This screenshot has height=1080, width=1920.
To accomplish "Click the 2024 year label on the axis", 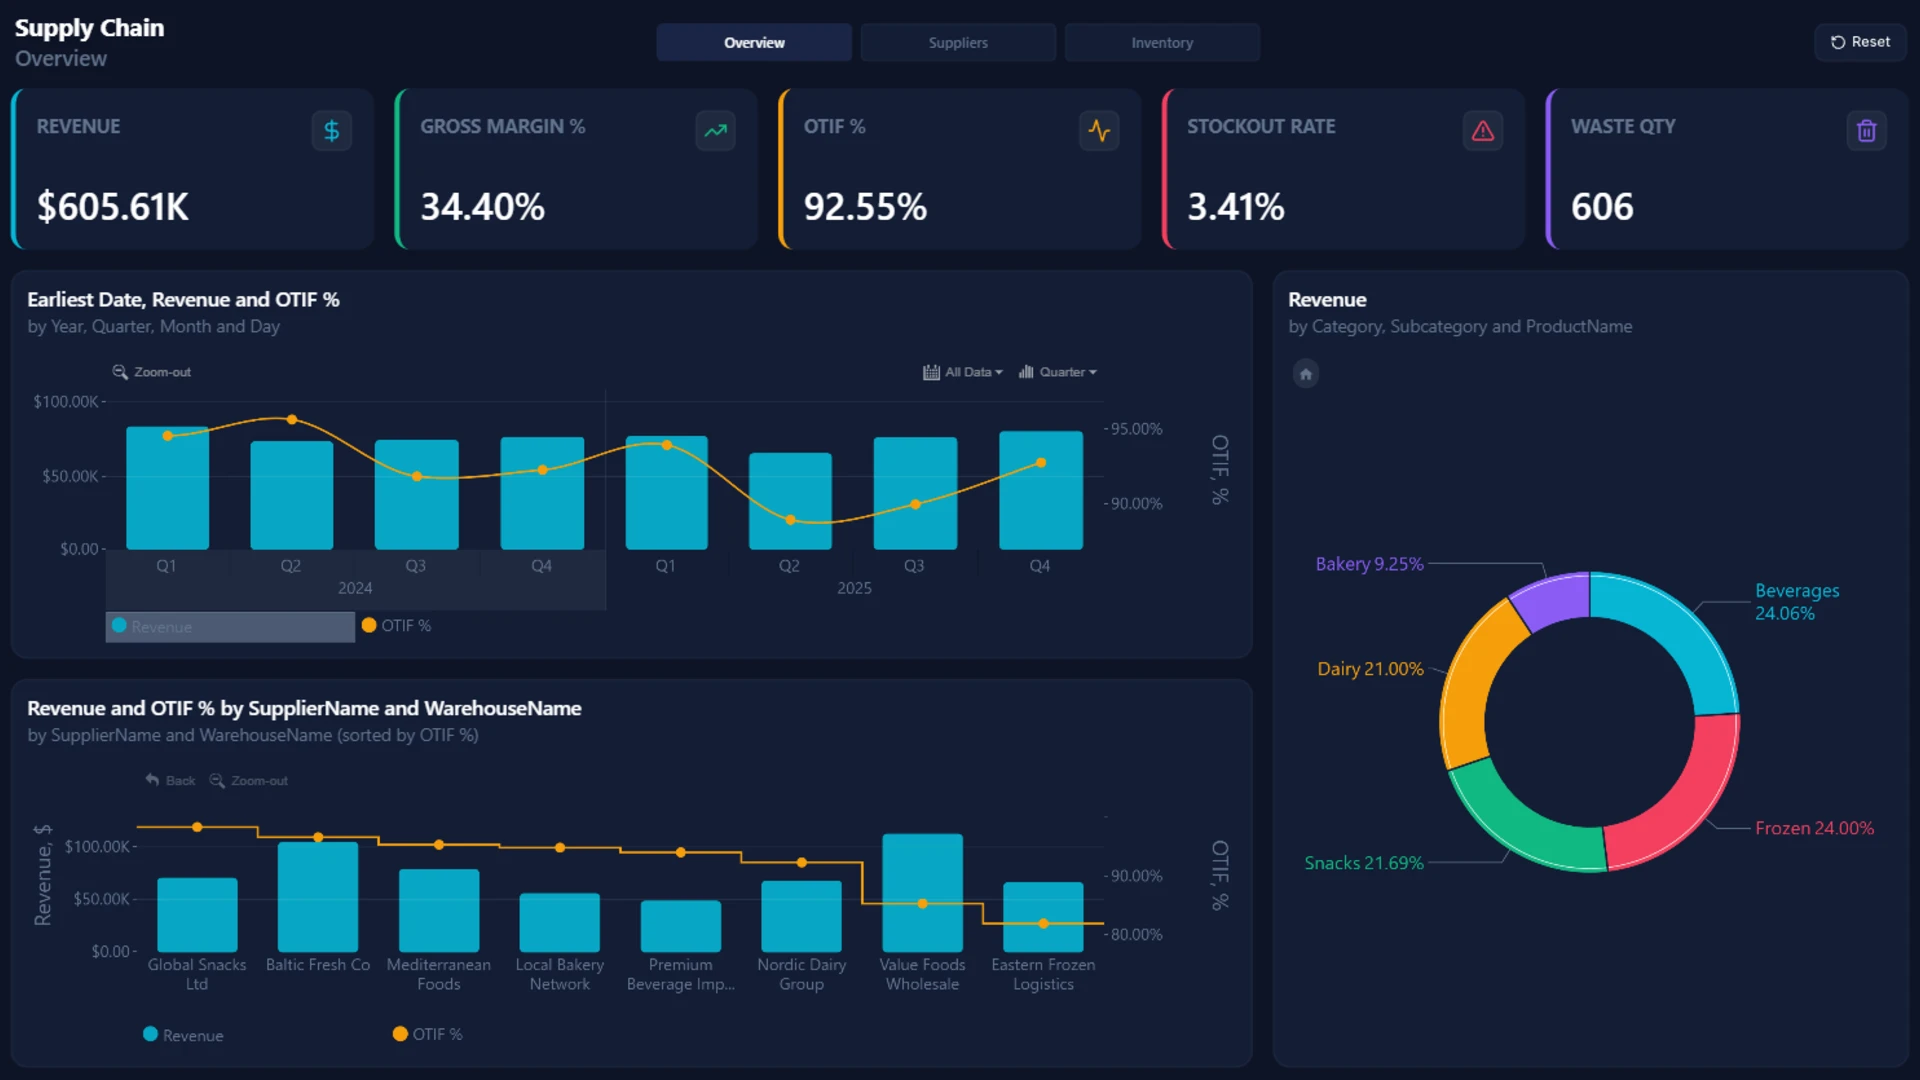I will point(355,588).
